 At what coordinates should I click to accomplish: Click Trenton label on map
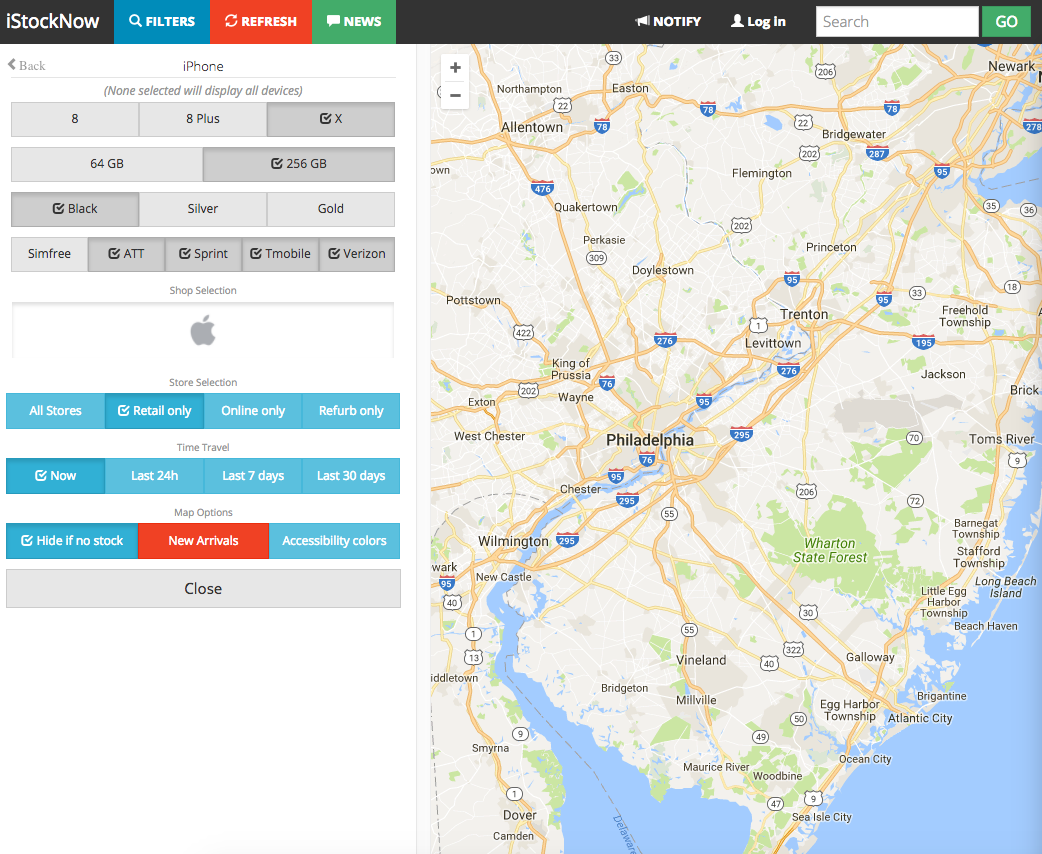pos(804,314)
